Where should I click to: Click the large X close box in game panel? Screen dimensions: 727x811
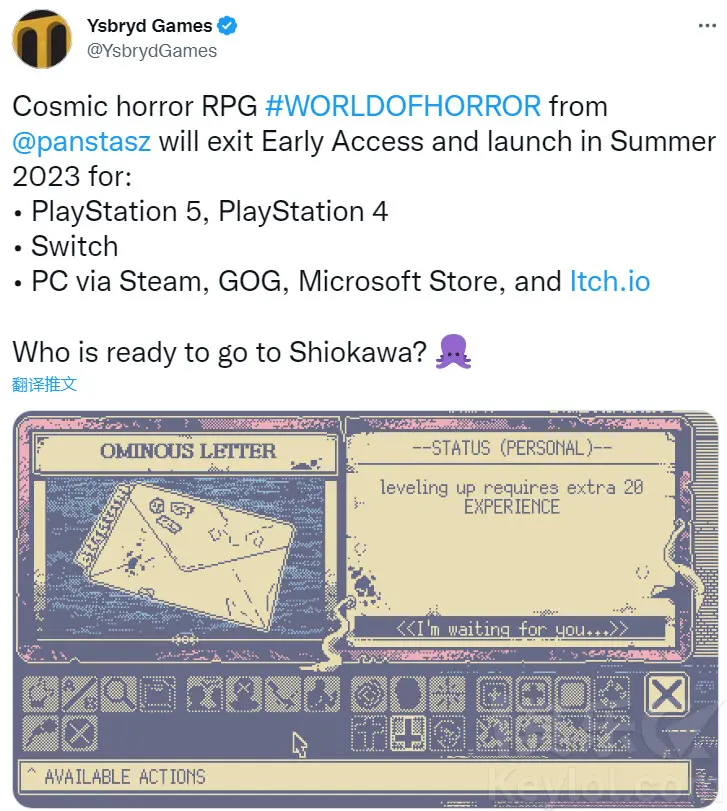pyautogui.click(x=667, y=694)
